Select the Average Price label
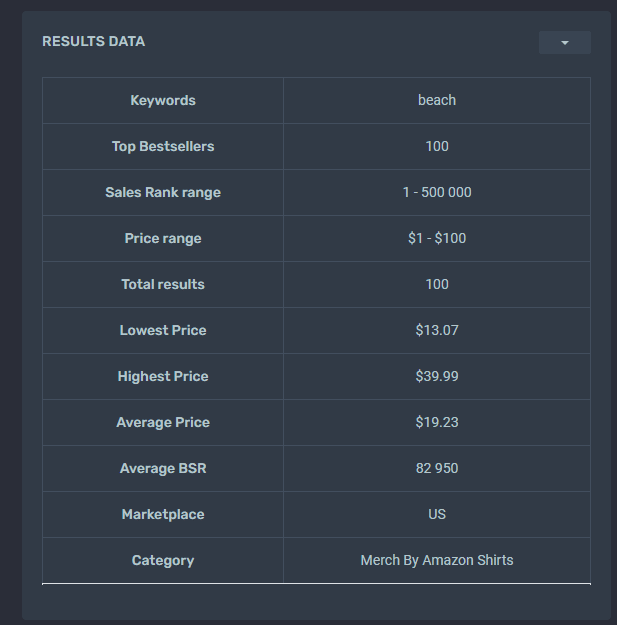This screenshot has height=625, width=617. point(163,423)
